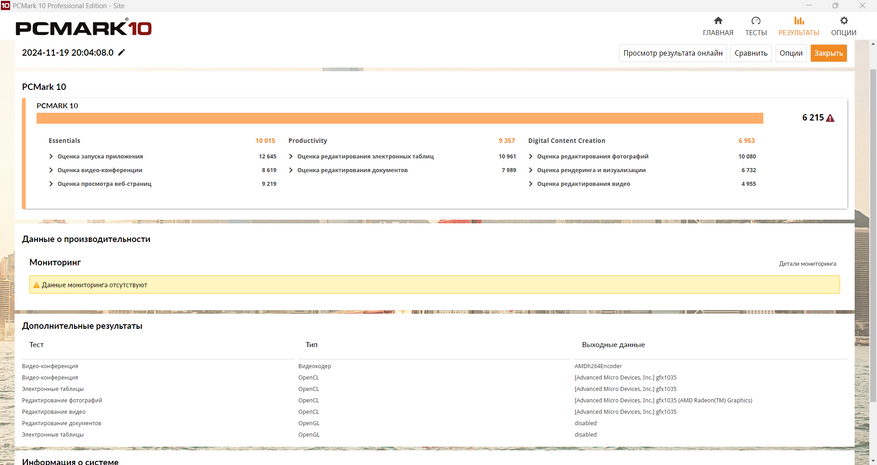Click the Тест column header

(x=36, y=345)
